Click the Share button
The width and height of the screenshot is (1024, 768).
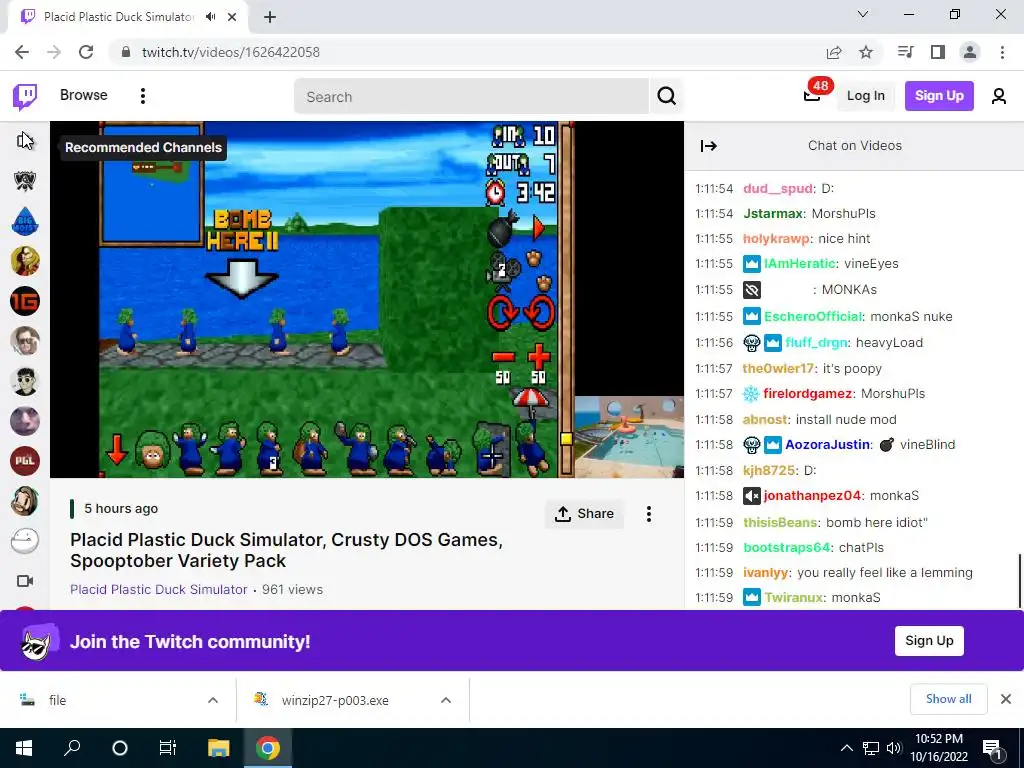(584, 514)
